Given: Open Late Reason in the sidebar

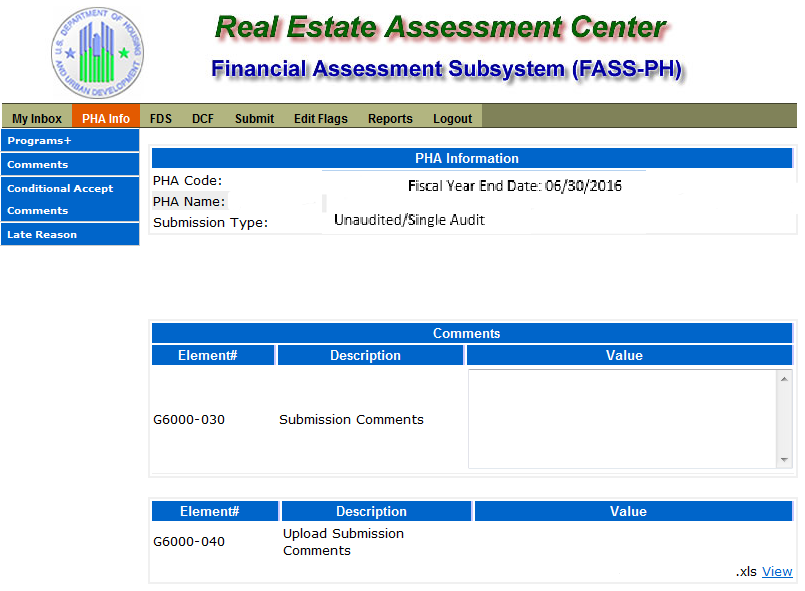Looking at the screenshot, I should tap(70, 234).
